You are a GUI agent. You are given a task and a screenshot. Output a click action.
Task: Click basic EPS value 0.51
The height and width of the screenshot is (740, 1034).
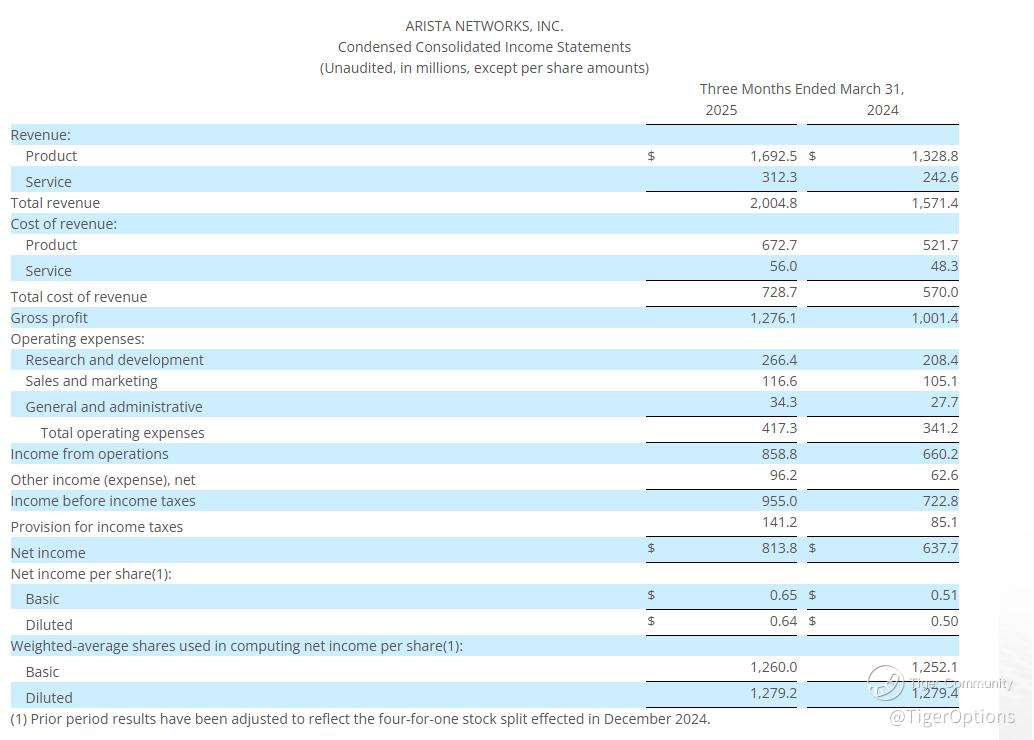(944, 596)
